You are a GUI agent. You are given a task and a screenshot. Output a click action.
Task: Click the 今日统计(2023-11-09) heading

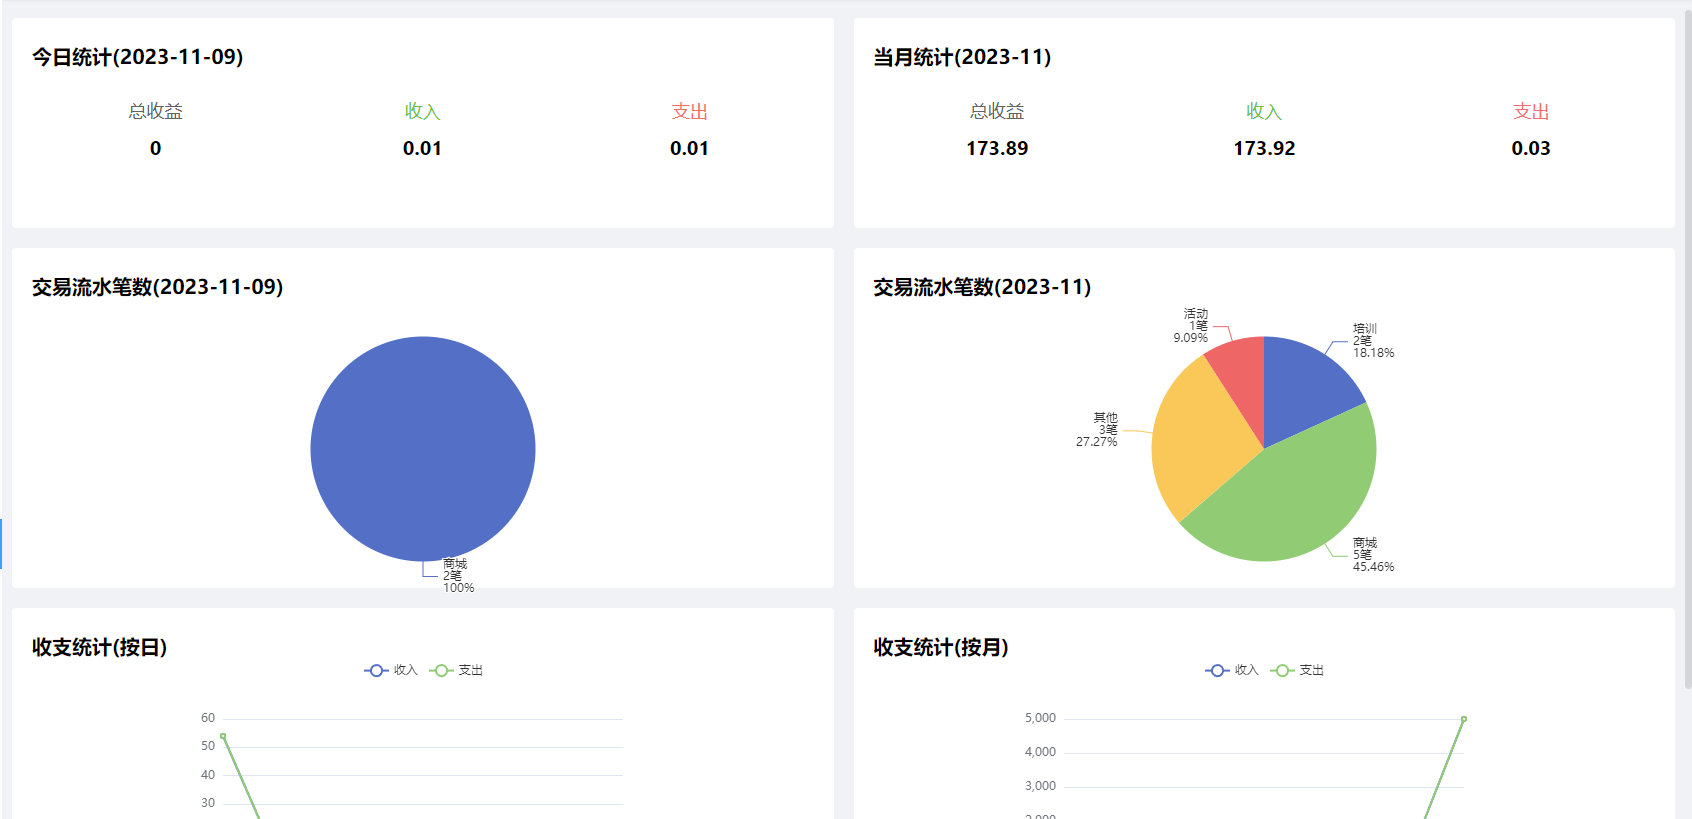(138, 57)
